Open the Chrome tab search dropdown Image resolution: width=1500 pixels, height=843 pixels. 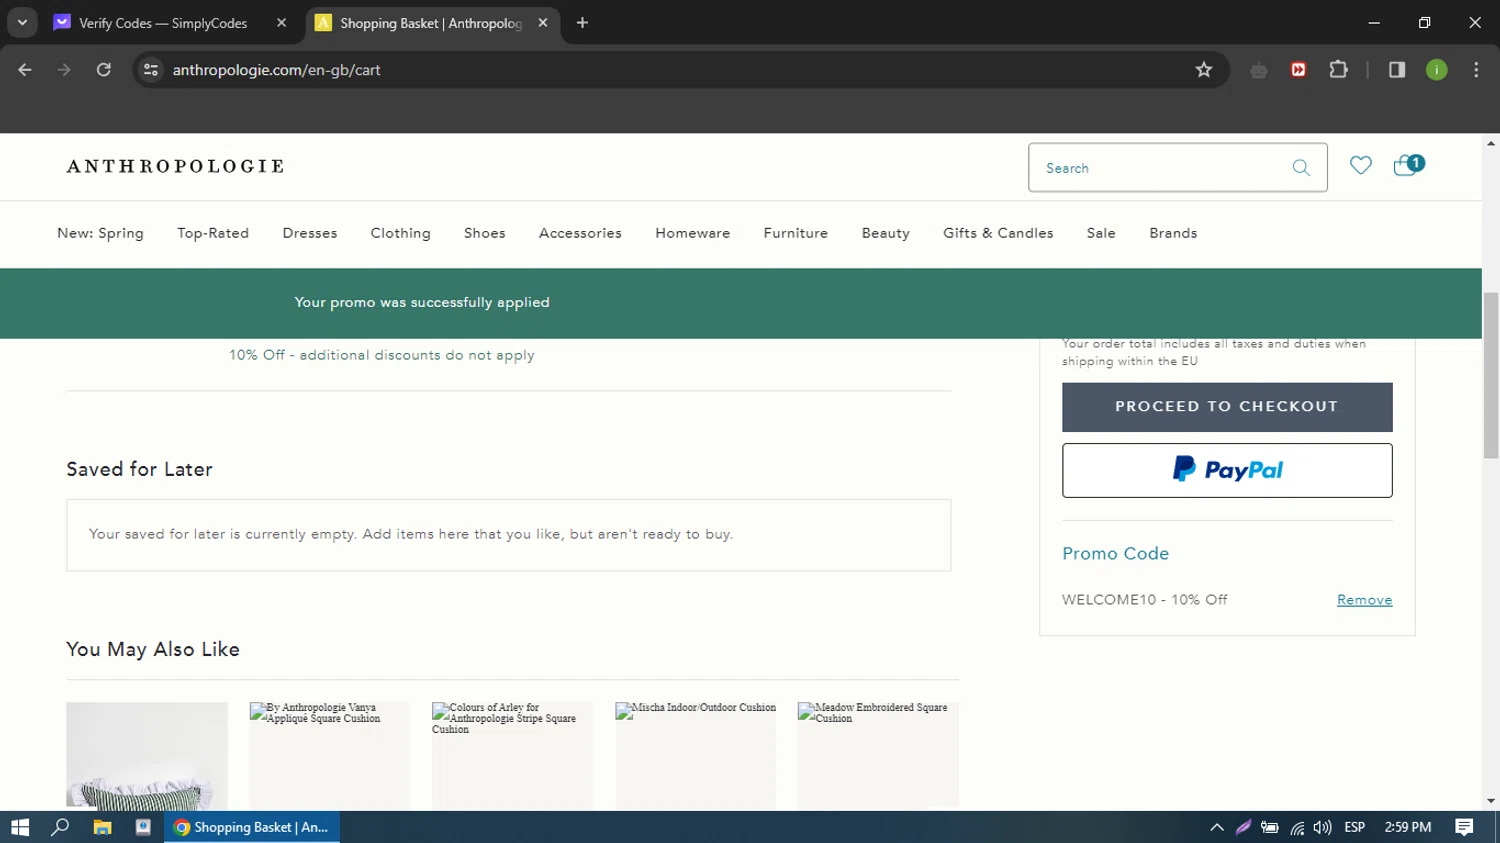(22, 22)
